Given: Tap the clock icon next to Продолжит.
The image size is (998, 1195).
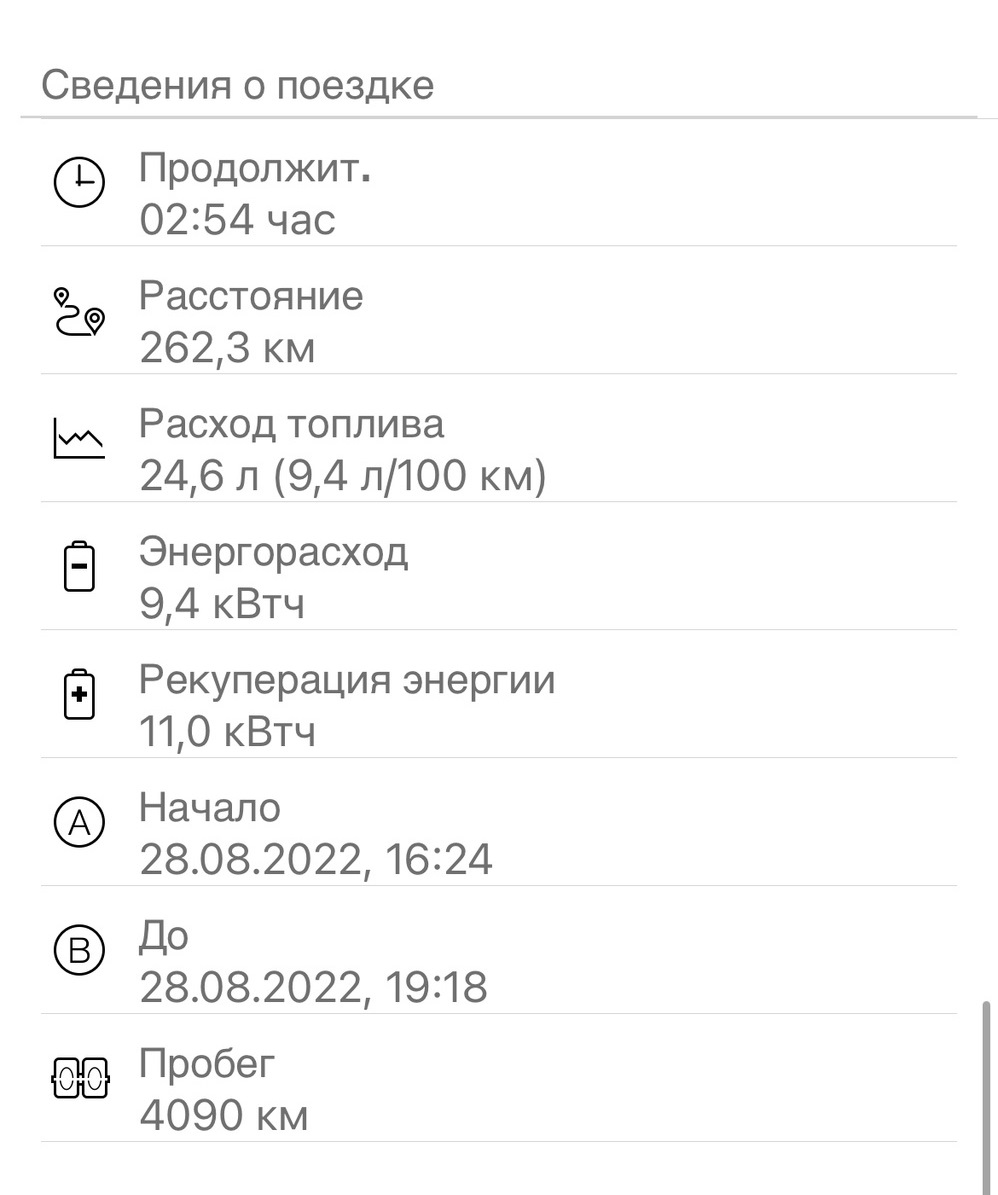Looking at the screenshot, I should pyautogui.click(x=79, y=182).
